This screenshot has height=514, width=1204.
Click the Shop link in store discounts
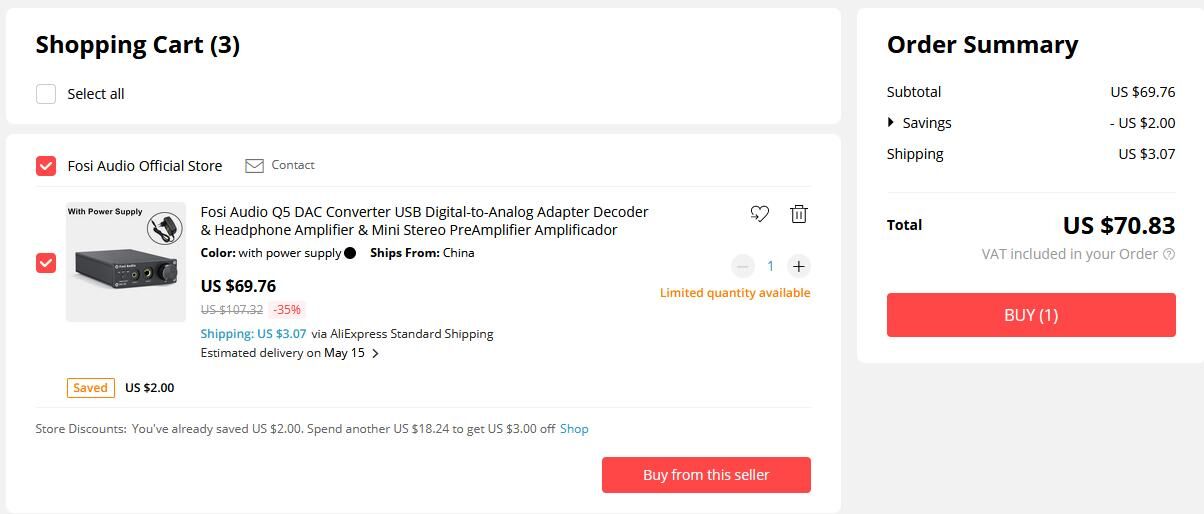coord(574,429)
